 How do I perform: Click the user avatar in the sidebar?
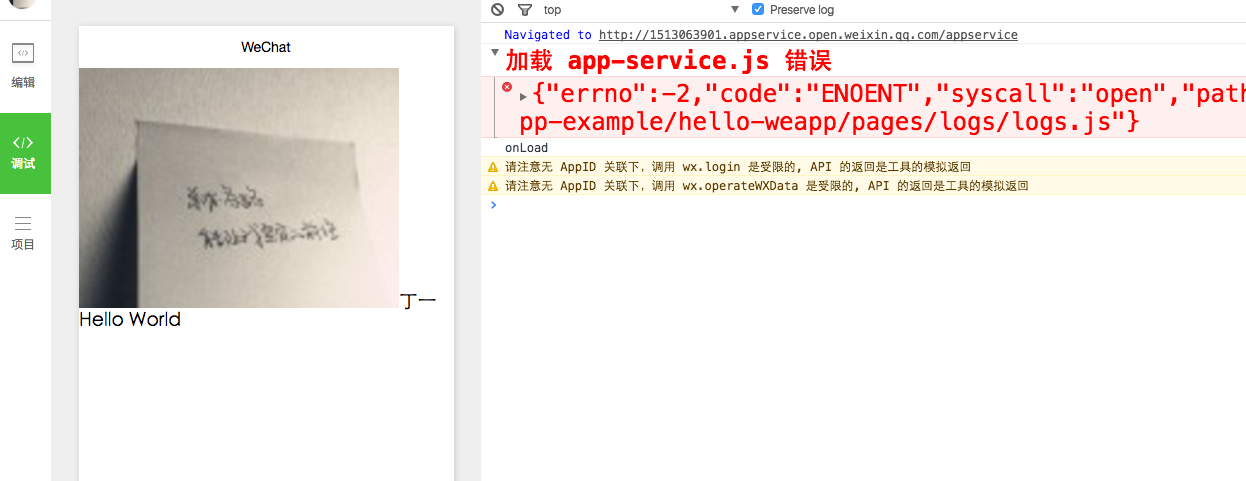pyautogui.click(x=24, y=4)
